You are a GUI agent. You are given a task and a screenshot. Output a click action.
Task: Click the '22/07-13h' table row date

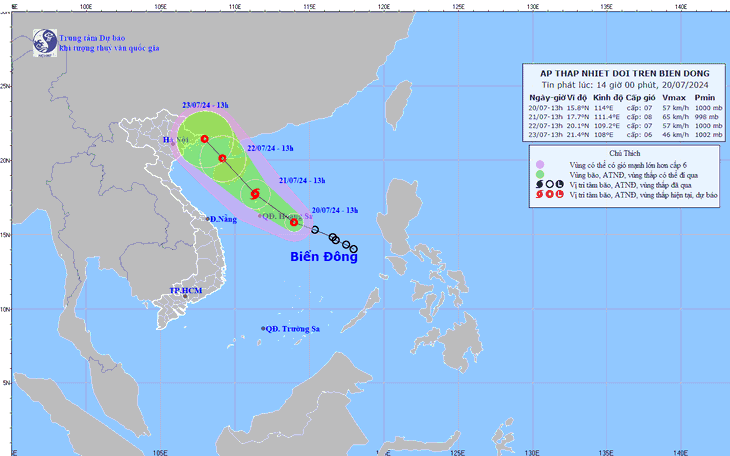coord(546,126)
